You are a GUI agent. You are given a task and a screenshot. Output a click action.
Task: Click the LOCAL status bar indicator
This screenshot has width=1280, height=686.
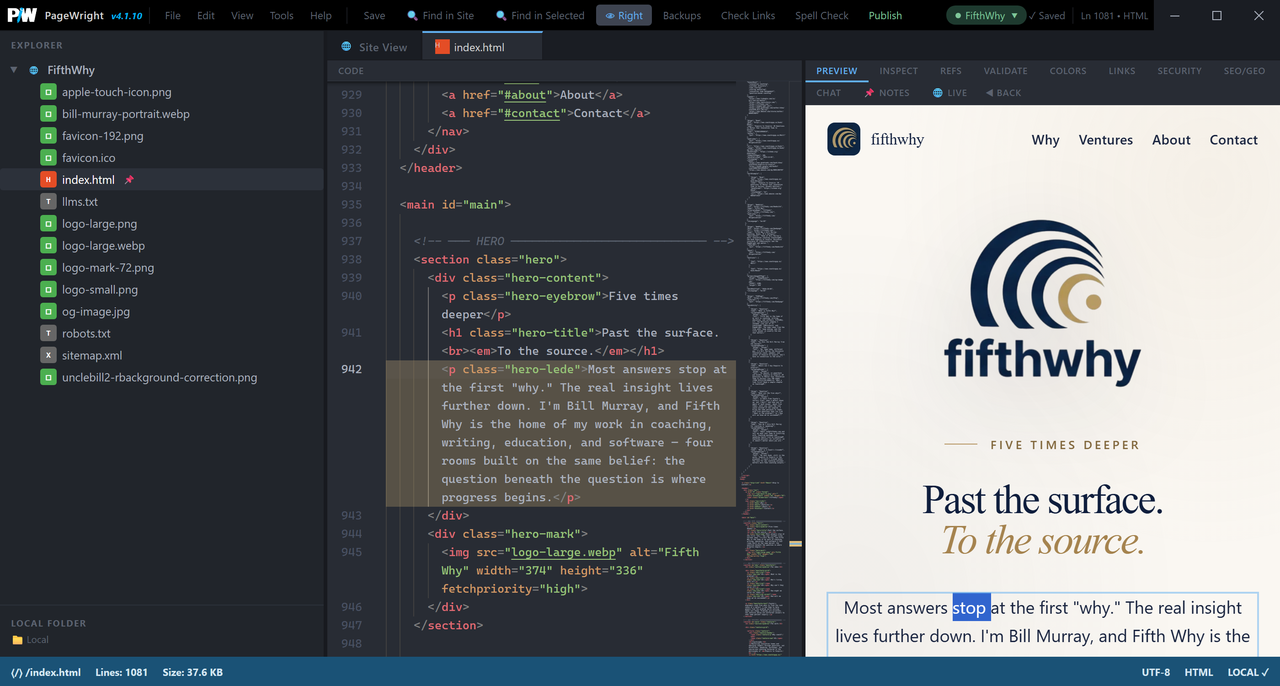click(x=1248, y=673)
